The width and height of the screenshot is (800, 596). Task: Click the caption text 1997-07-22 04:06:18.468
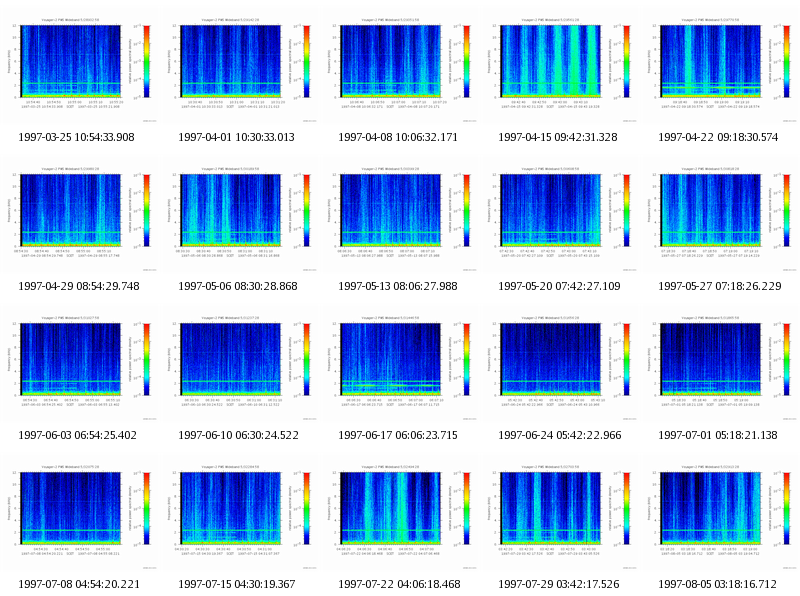point(399,584)
